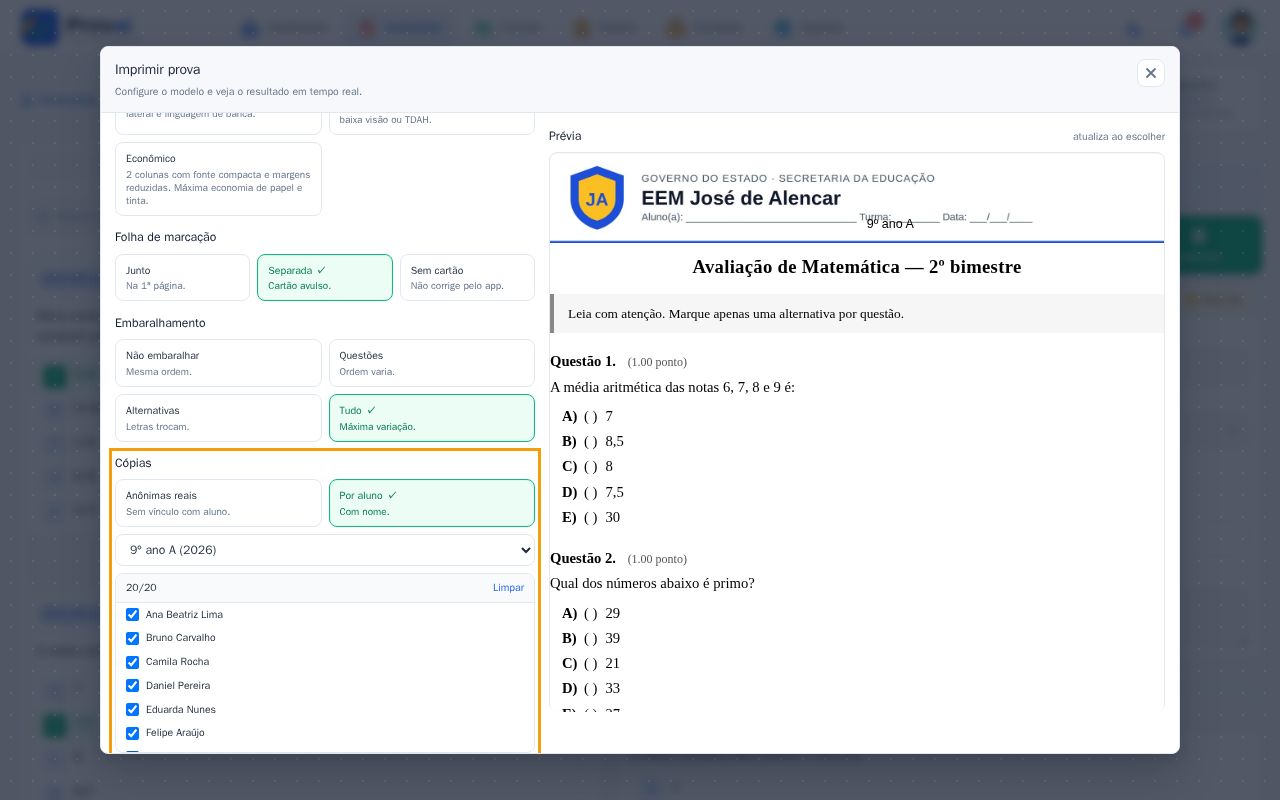Image resolution: width=1280 pixels, height=800 pixels.
Task: Select Não embaralhar shuffle option
Action: 218,363
